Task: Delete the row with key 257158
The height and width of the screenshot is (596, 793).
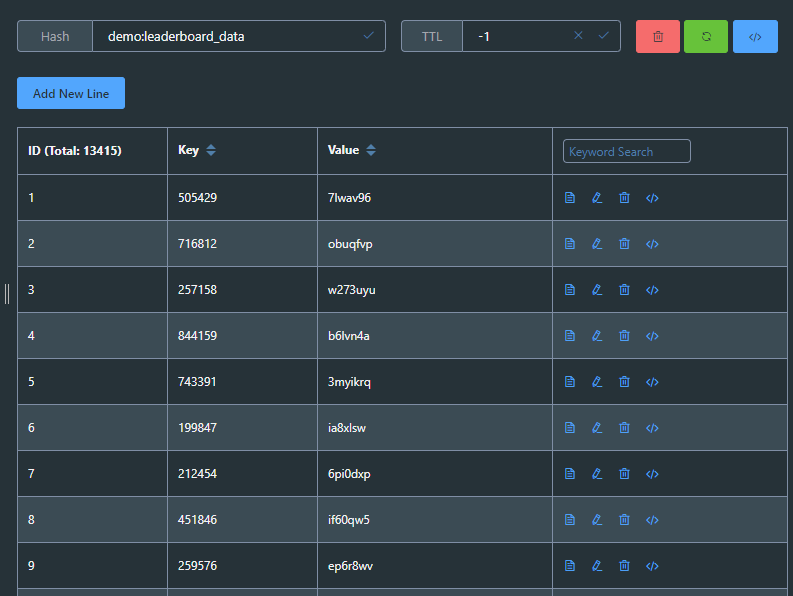Action: (x=625, y=290)
